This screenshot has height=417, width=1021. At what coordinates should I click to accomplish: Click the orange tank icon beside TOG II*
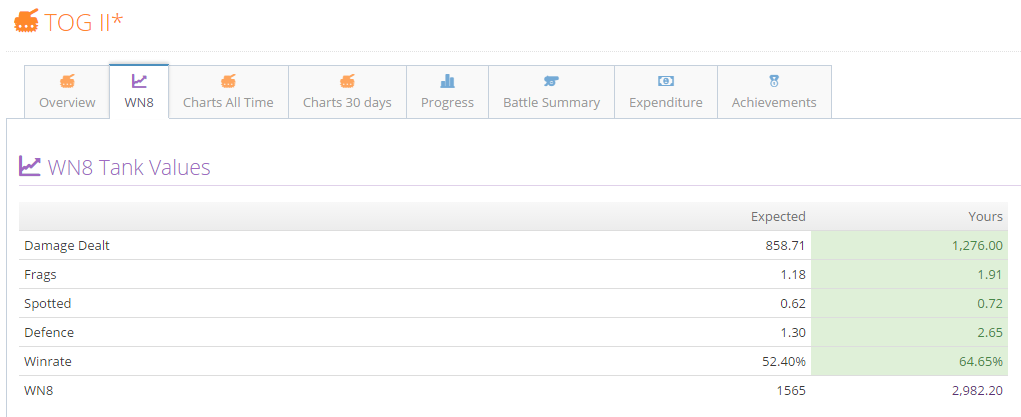(x=26, y=21)
